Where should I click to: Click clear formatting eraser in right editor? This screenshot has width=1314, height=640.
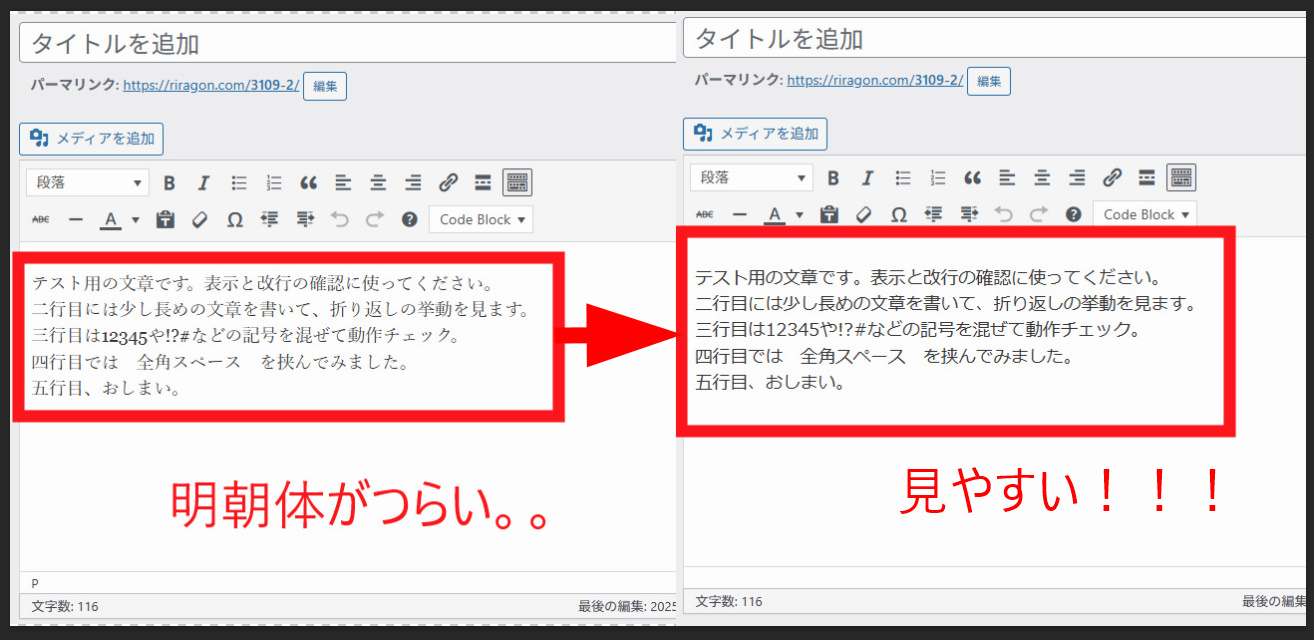click(x=863, y=215)
